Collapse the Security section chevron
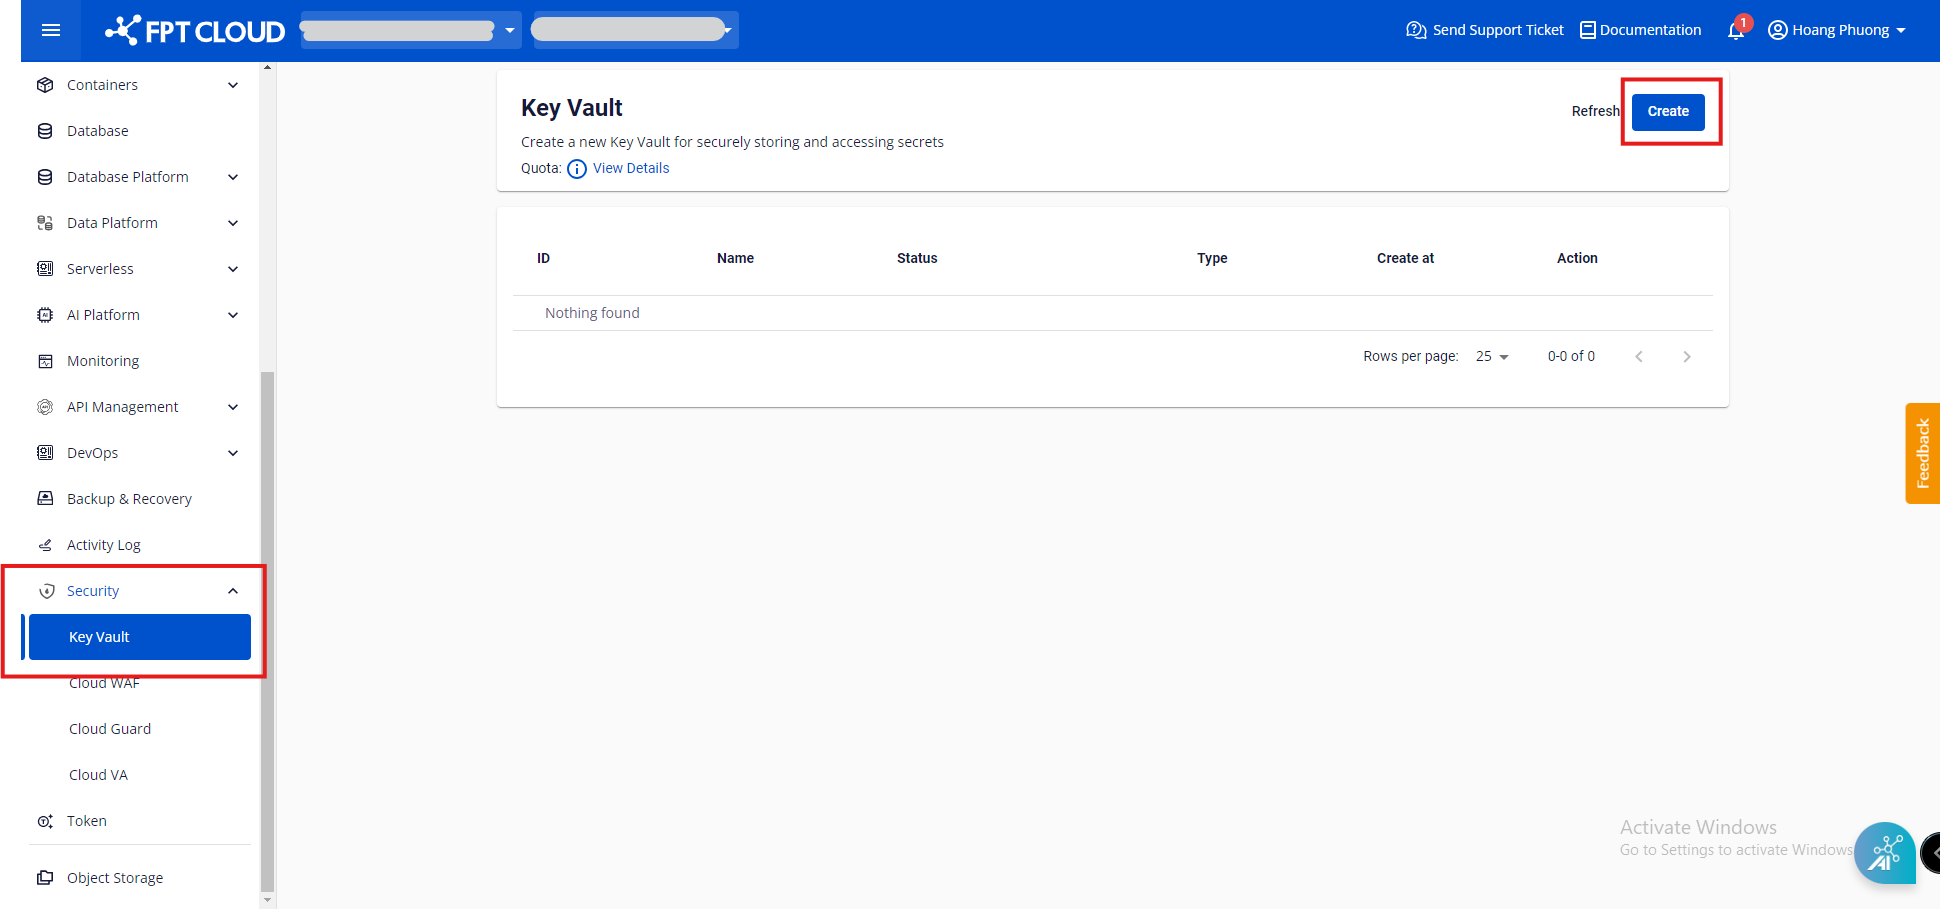The image size is (1940, 909). 233,590
